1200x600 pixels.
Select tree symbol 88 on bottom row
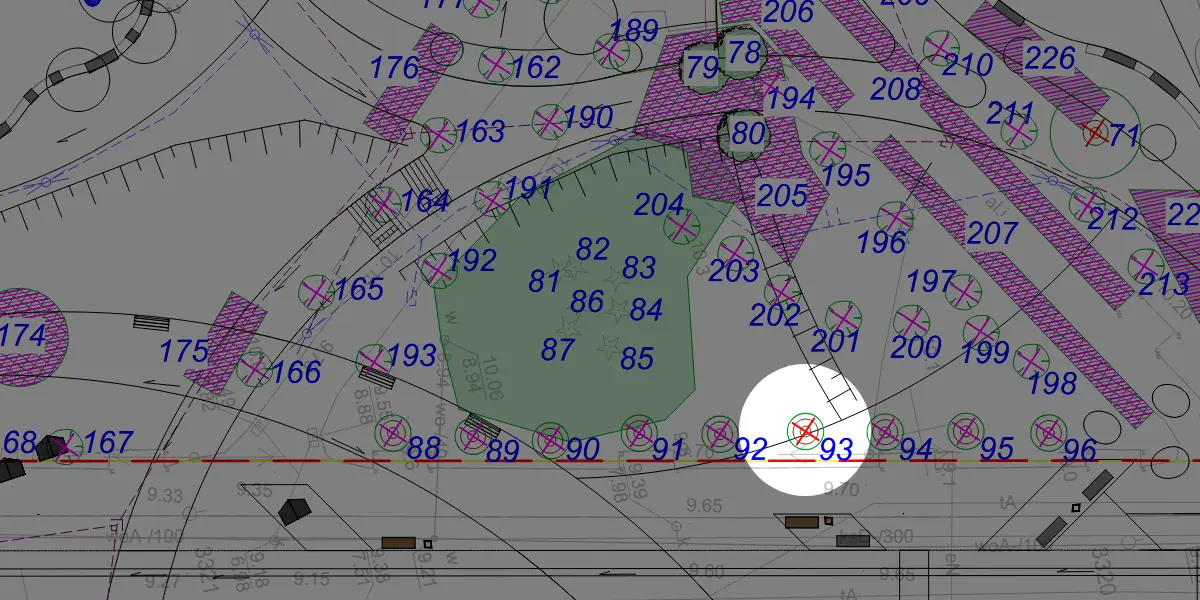pos(392,432)
